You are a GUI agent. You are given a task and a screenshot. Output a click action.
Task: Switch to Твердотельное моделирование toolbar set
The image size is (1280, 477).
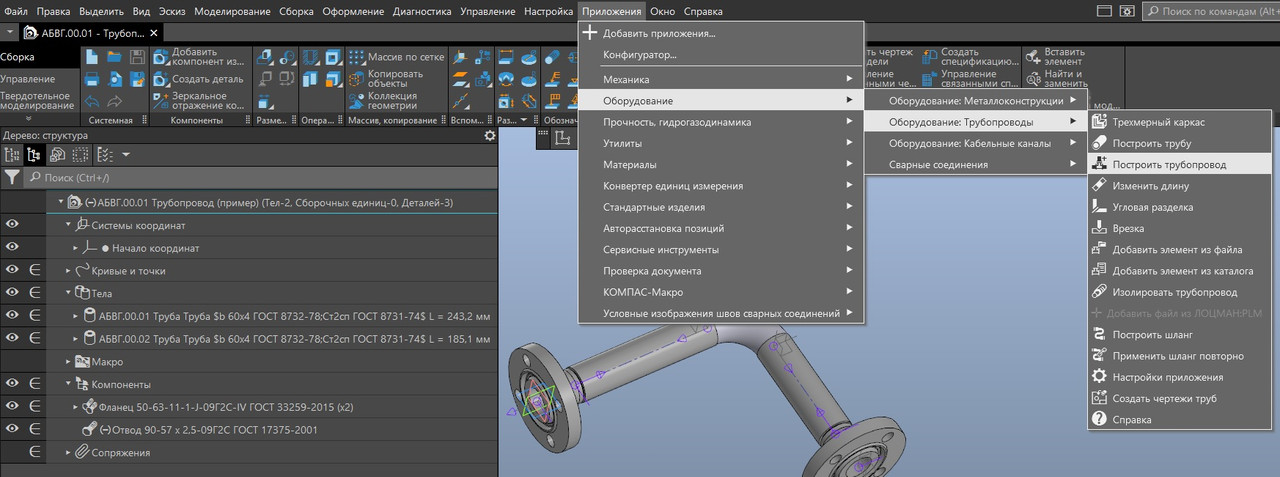(x=37, y=99)
